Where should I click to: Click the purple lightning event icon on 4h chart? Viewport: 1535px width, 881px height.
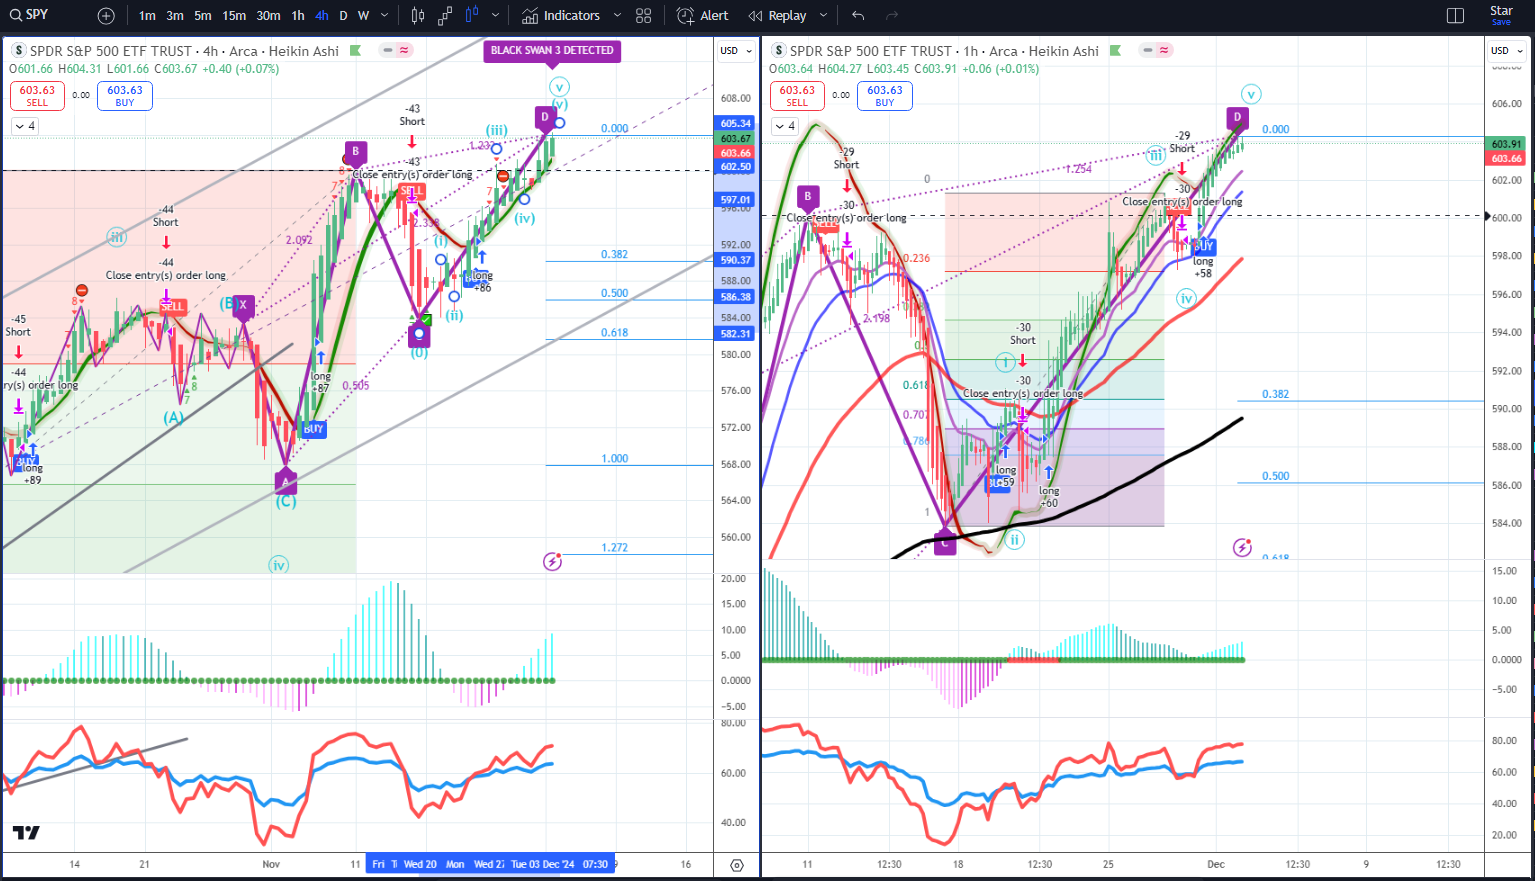[552, 562]
